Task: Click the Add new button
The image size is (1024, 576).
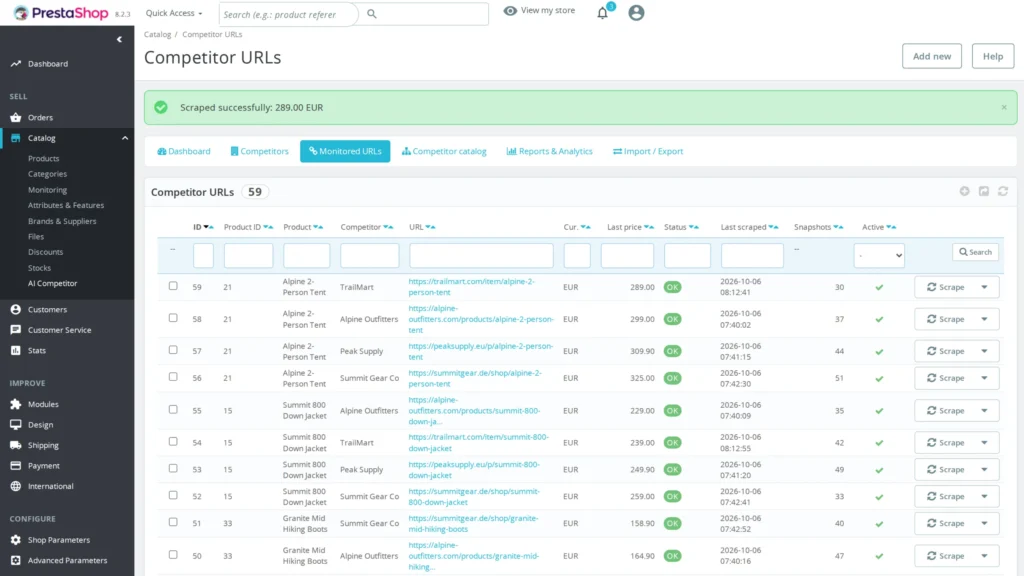Action: [931, 56]
